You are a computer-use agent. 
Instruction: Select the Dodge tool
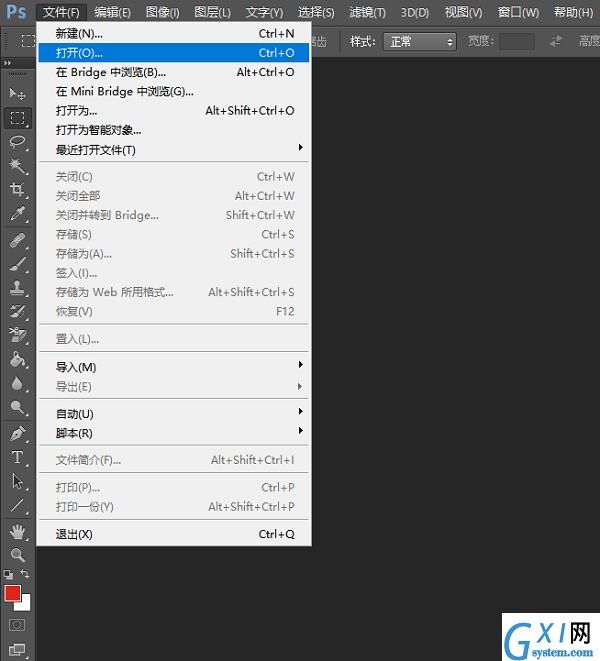(17, 407)
